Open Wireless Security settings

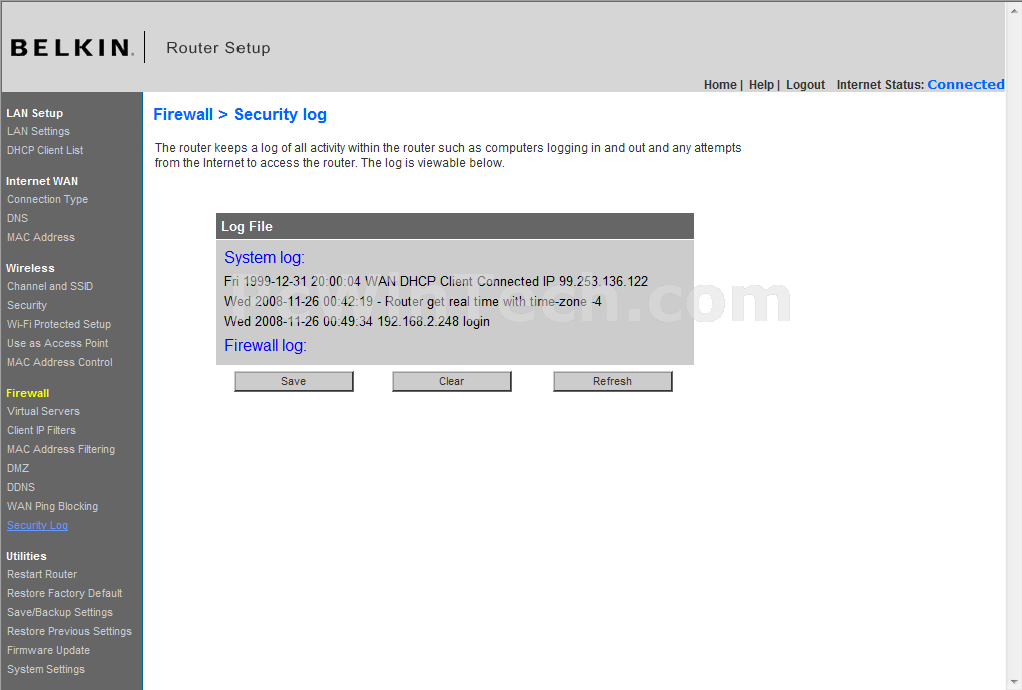(27, 305)
